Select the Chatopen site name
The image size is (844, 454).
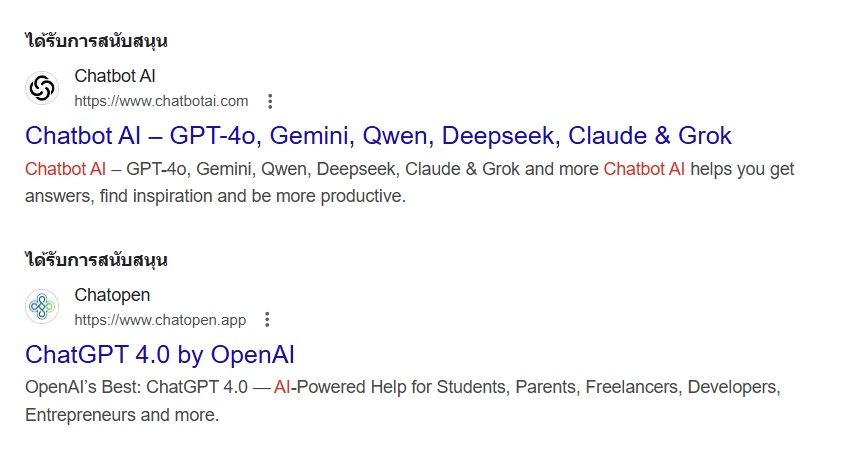[112, 295]
